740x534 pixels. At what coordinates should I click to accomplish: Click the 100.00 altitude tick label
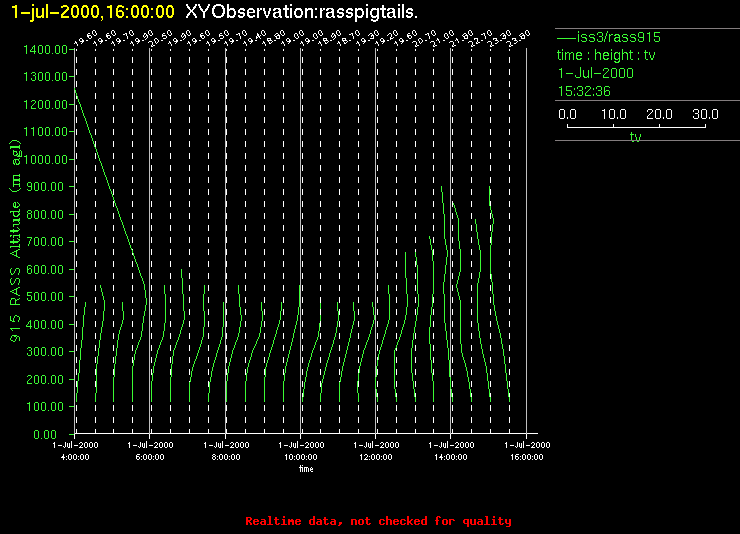point(47,407)
